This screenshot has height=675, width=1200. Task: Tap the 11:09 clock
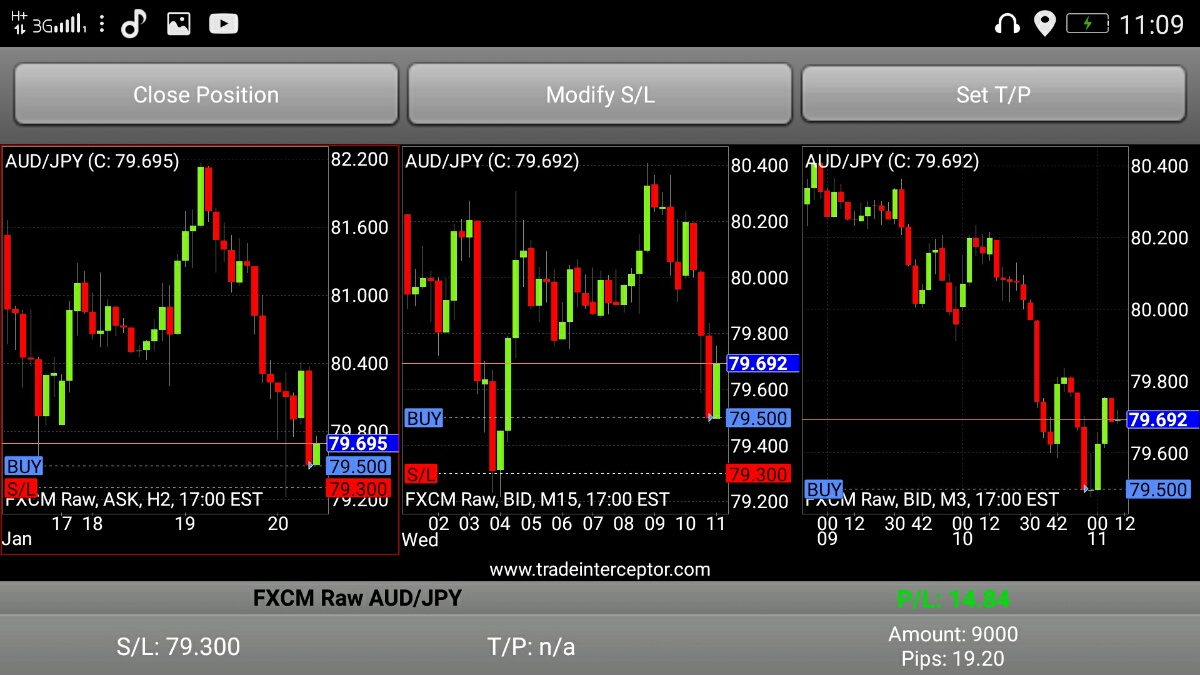(1152, 24)
